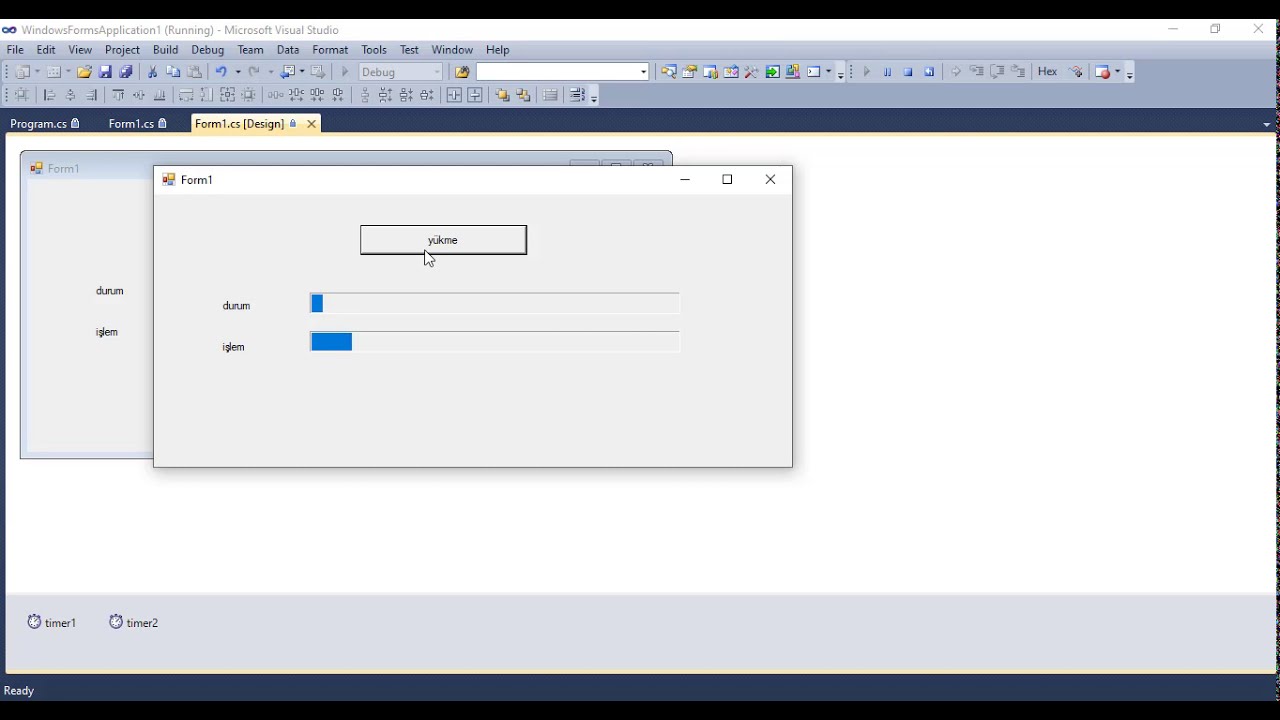The image size is (1280, 720).
Task: Click the Send to Back layout icon
Action: click(x=523, y=95)
